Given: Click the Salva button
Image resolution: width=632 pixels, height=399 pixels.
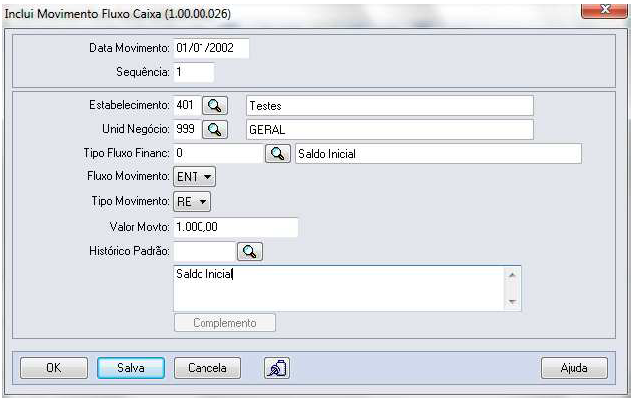Looking at the screenshot, I should (x=131, y=368).
